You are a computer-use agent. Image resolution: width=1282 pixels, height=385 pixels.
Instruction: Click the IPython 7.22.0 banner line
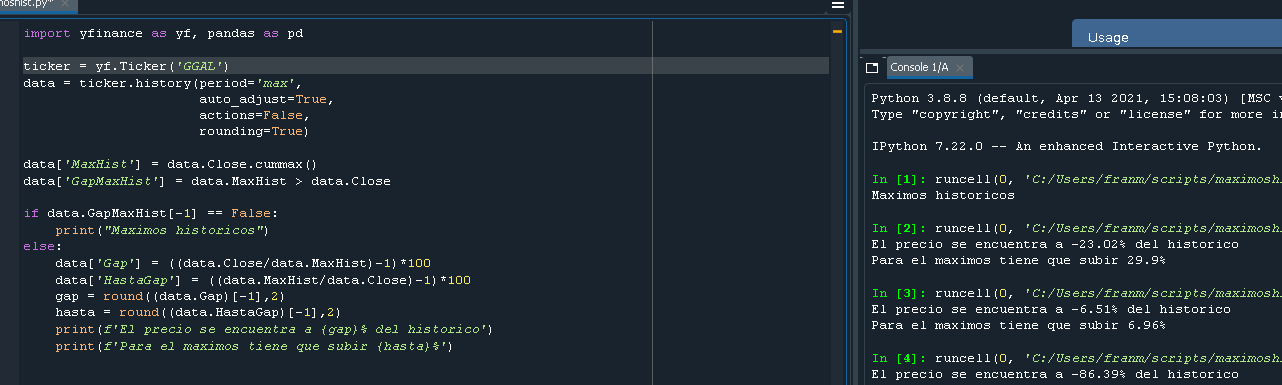[x=1067, y=146]
